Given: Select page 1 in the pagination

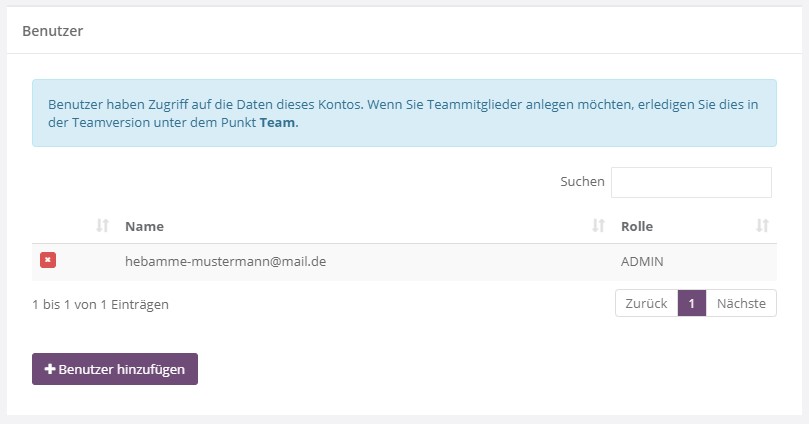Looking at the screenshot, I should [x=691, y=304].
